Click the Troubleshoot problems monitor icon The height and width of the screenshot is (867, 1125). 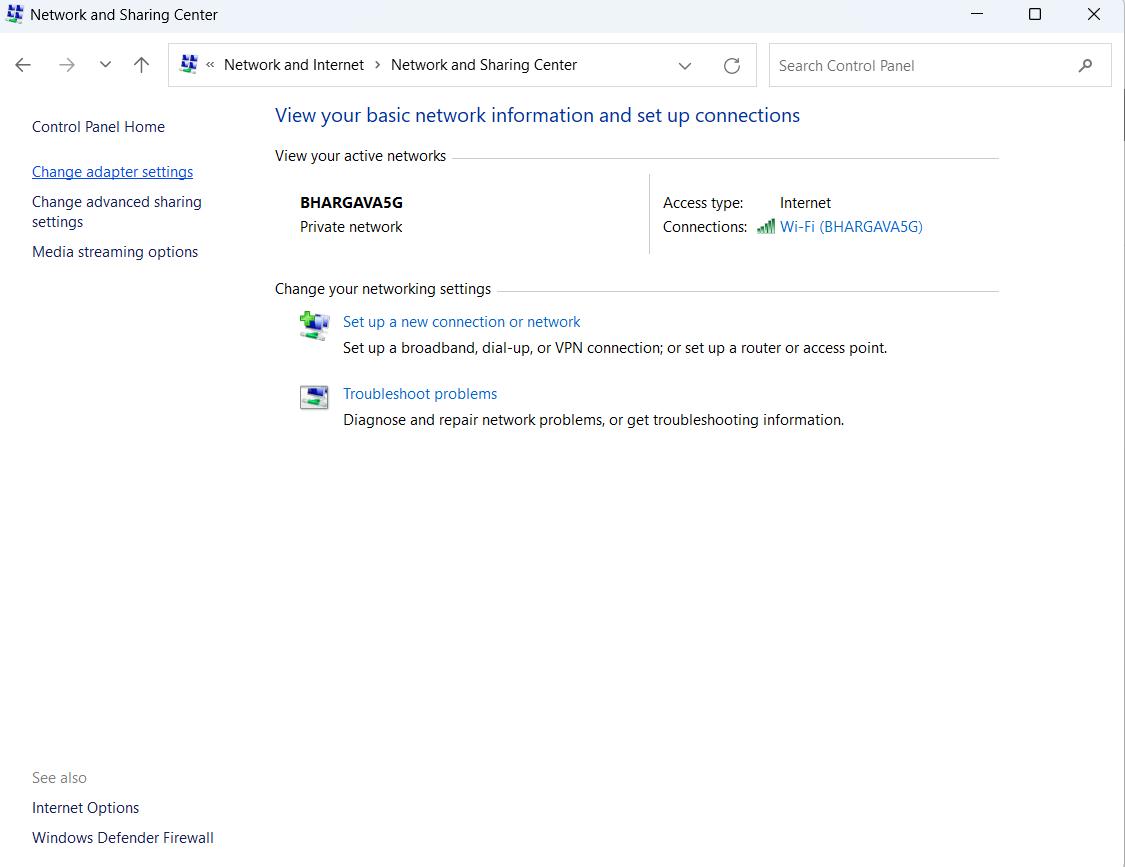(313, 397)
